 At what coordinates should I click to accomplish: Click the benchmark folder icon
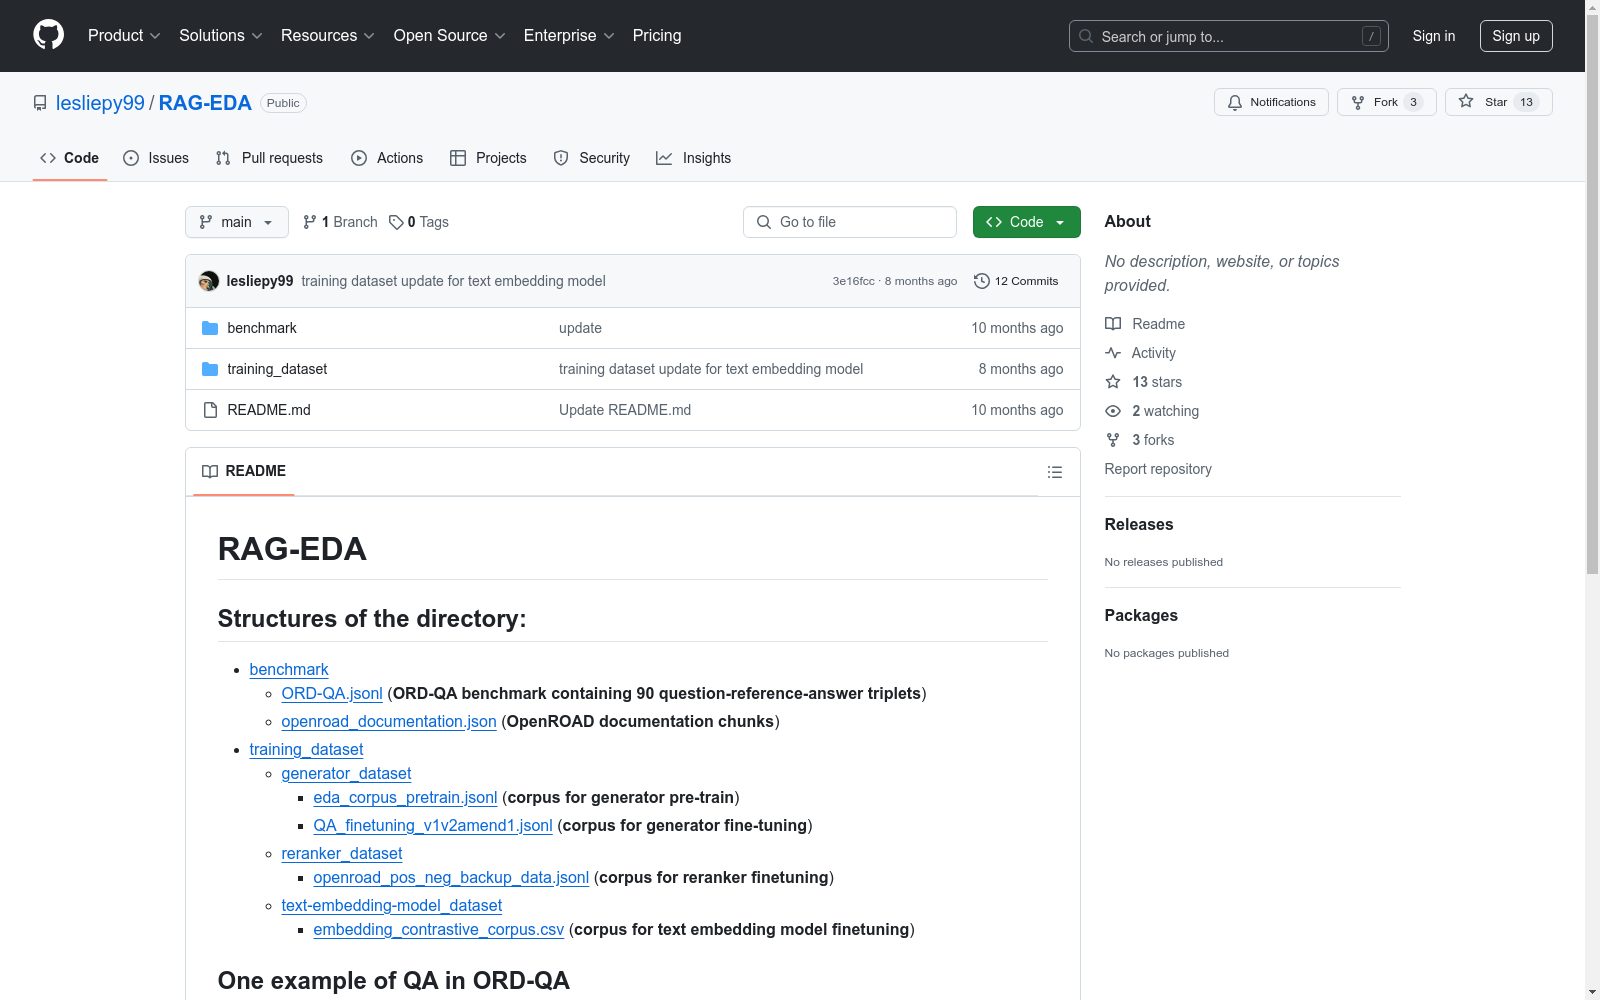(210, 328)
